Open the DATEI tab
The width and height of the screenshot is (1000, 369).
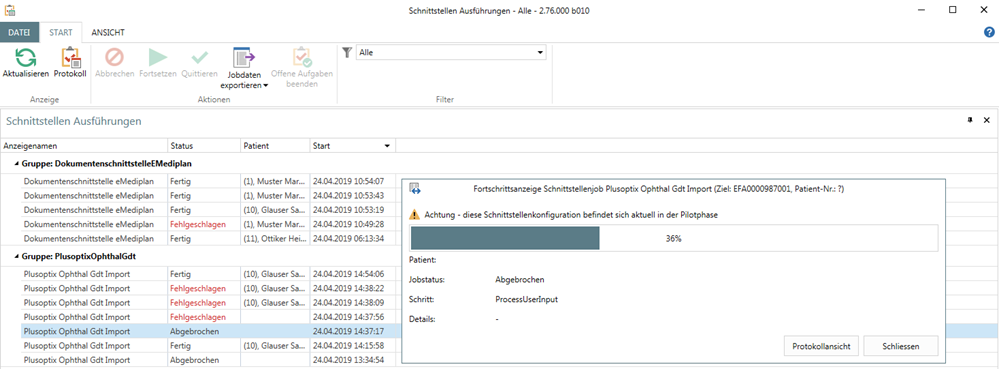pos(19,32)
